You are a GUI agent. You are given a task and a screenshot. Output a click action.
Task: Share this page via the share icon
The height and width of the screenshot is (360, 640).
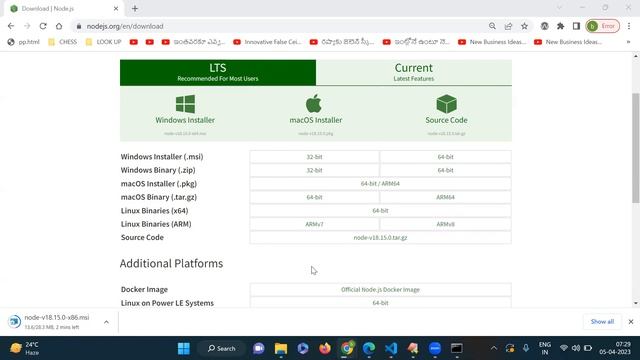(x=508, y=26)
